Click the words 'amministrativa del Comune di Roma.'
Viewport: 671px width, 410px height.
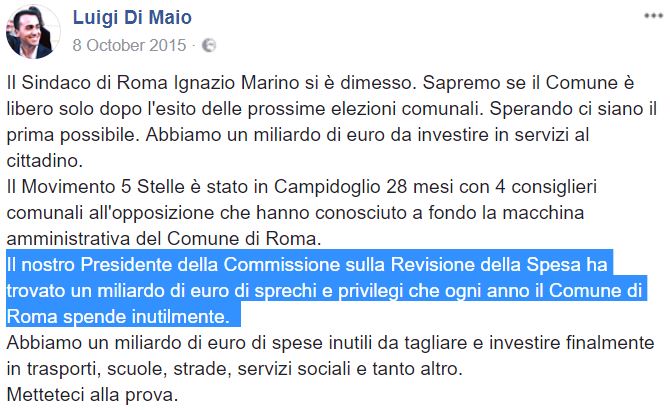click(x=164, y=238)
